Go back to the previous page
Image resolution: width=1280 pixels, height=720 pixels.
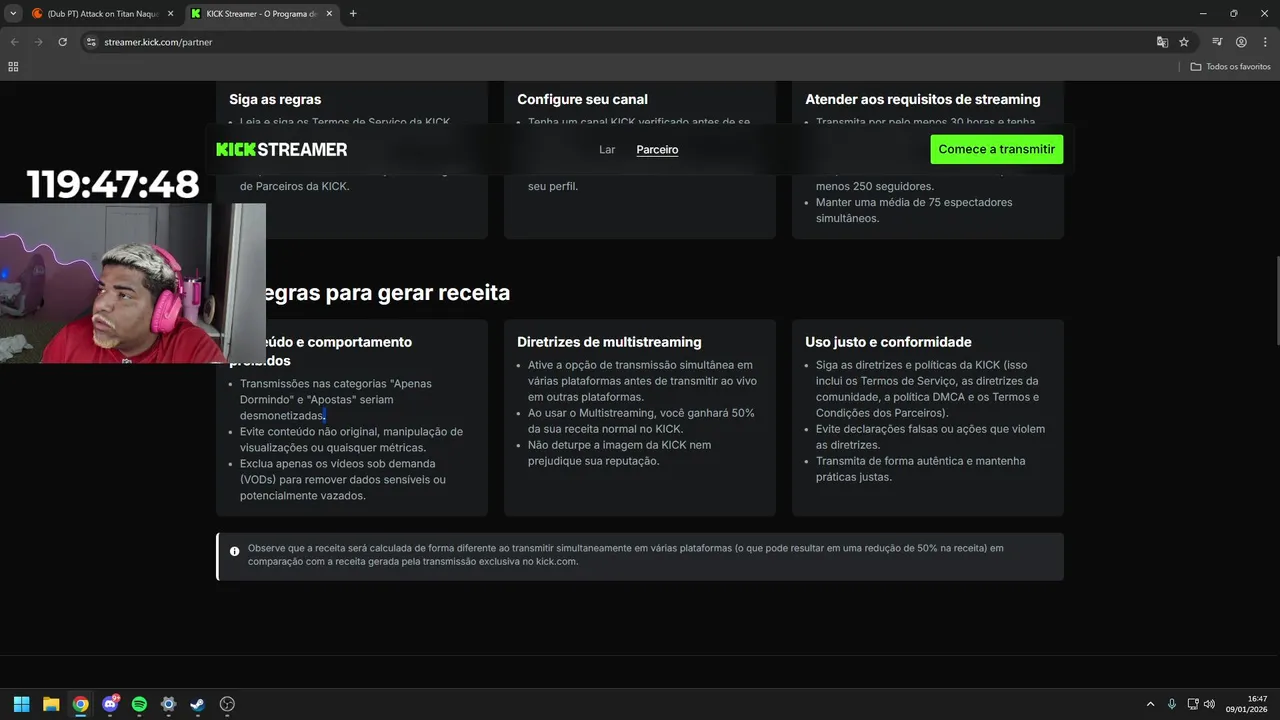[x=14, y=42]
